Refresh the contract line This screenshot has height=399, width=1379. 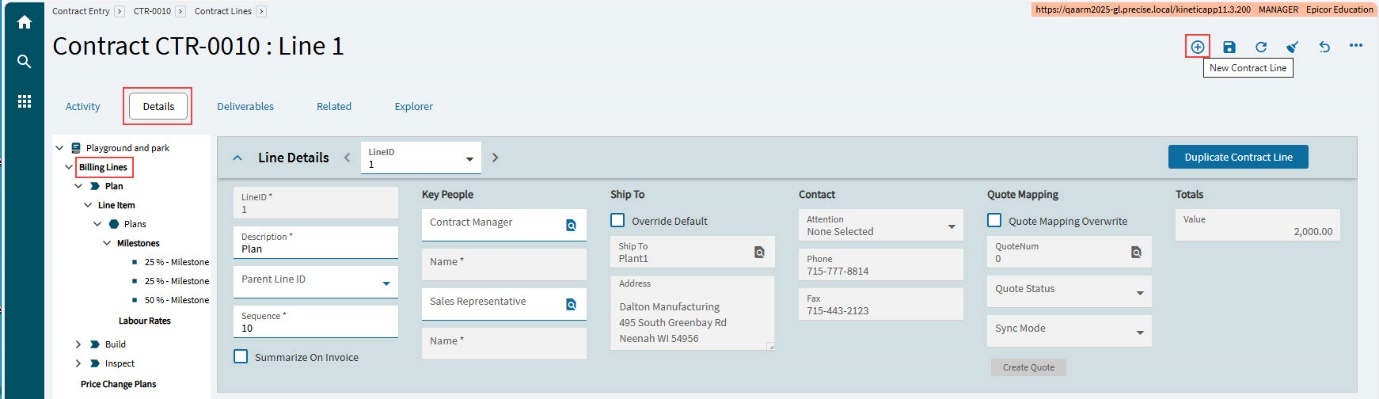coord(1261,46)
